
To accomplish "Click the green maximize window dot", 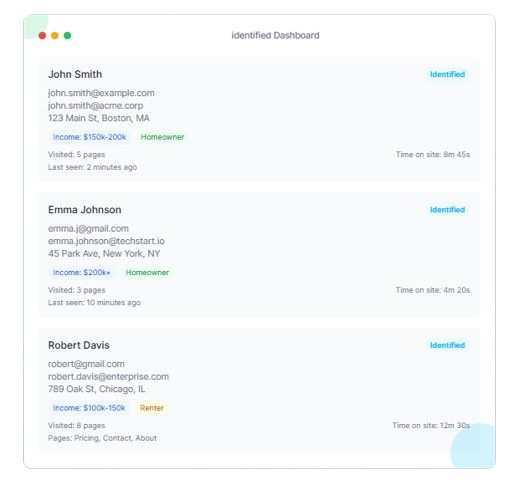I will pyautogui.click(x=67, y=35).
